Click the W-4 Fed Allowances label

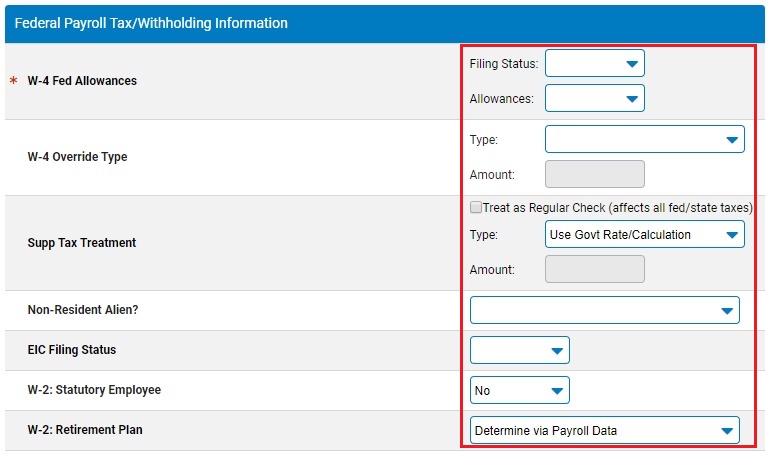(82, 81)
